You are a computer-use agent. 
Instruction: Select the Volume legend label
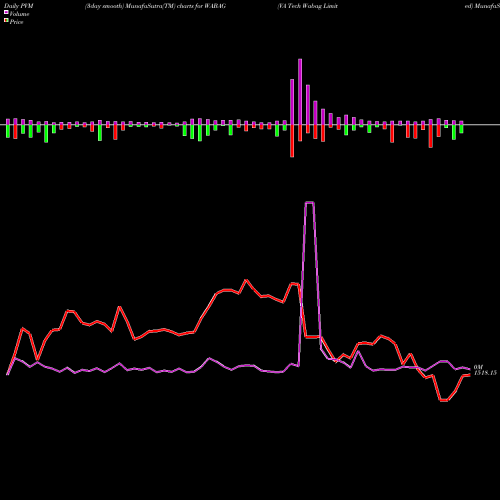pos(19,14)
